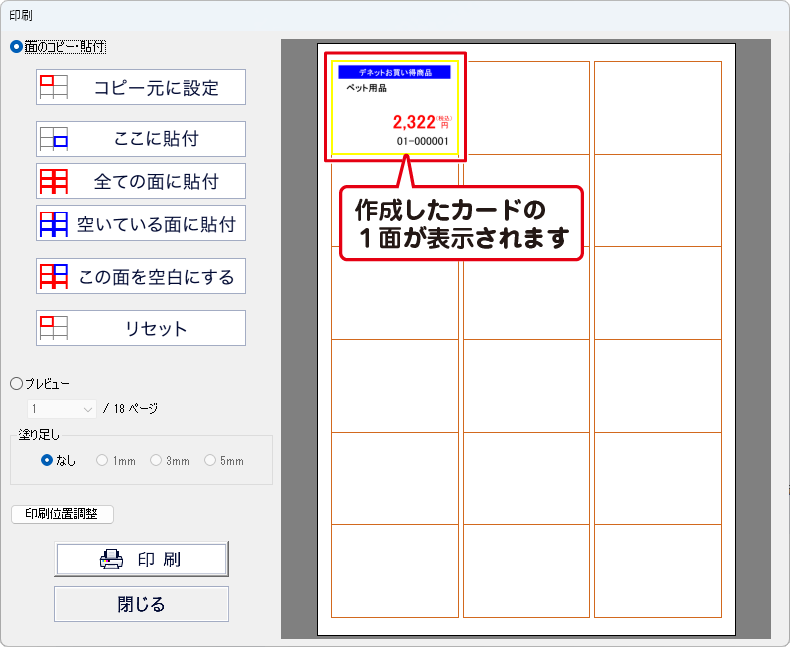Click the empty top-middle label cell

(x=526, y=108)
